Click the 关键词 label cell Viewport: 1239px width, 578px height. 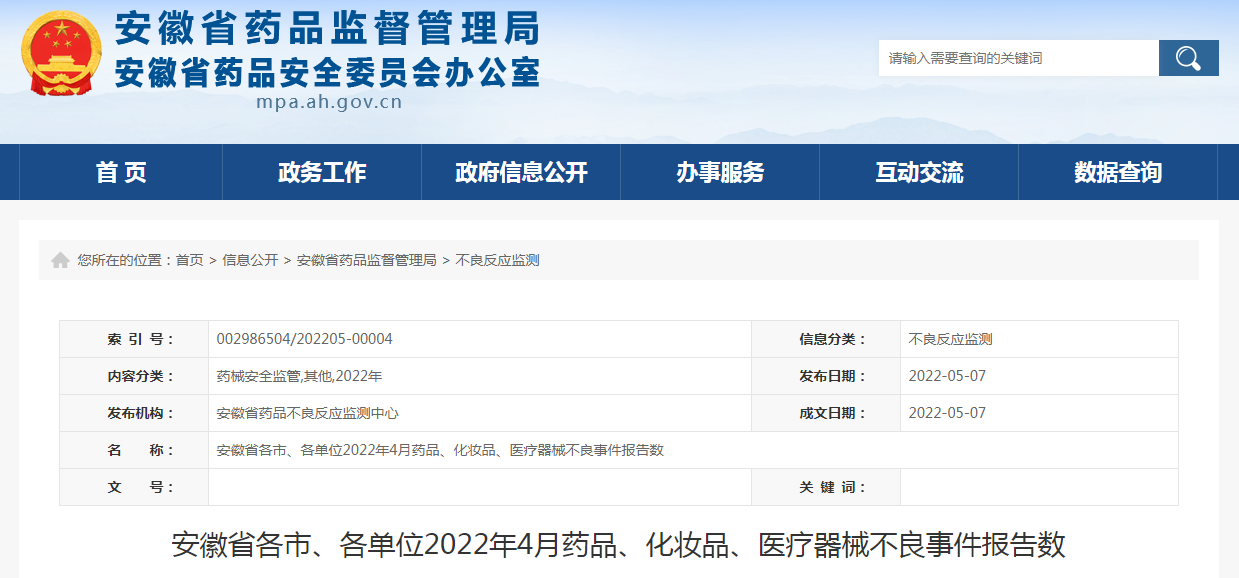point(826,487)
